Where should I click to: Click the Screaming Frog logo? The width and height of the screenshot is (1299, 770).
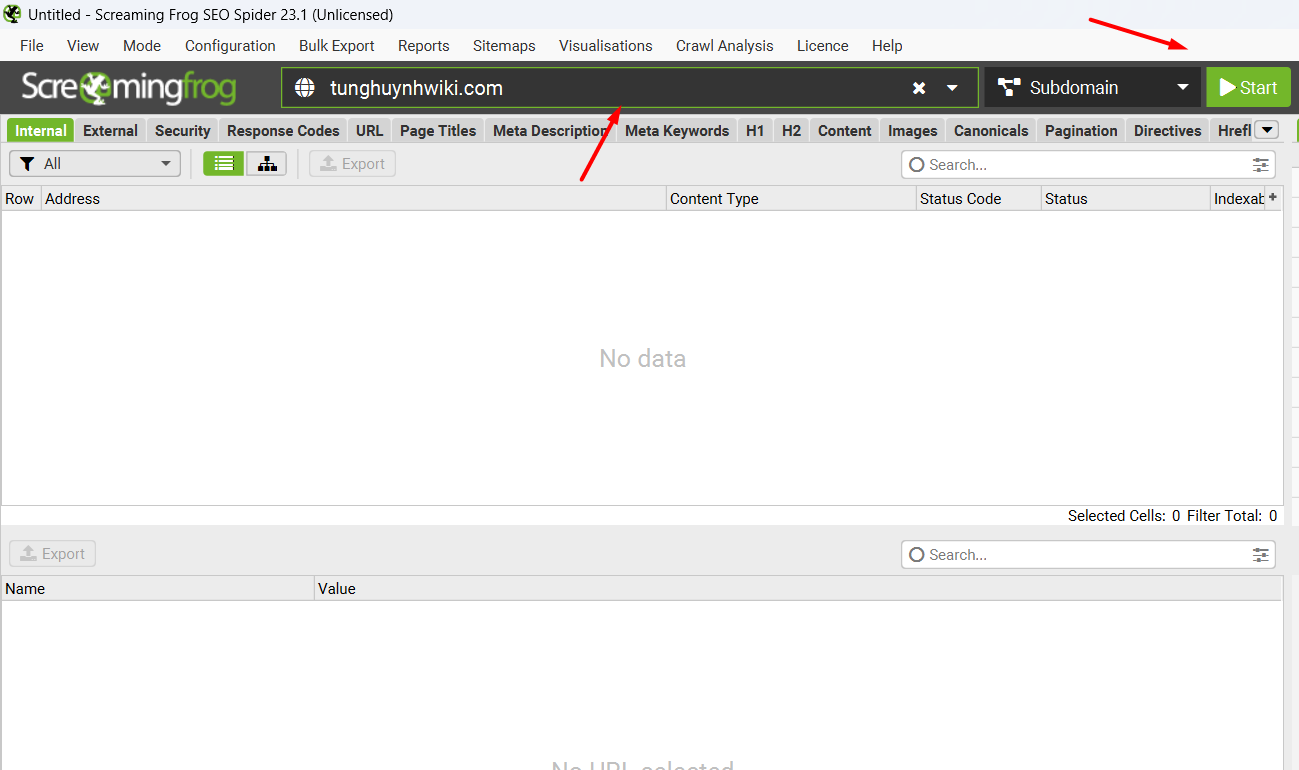point(128,88)
